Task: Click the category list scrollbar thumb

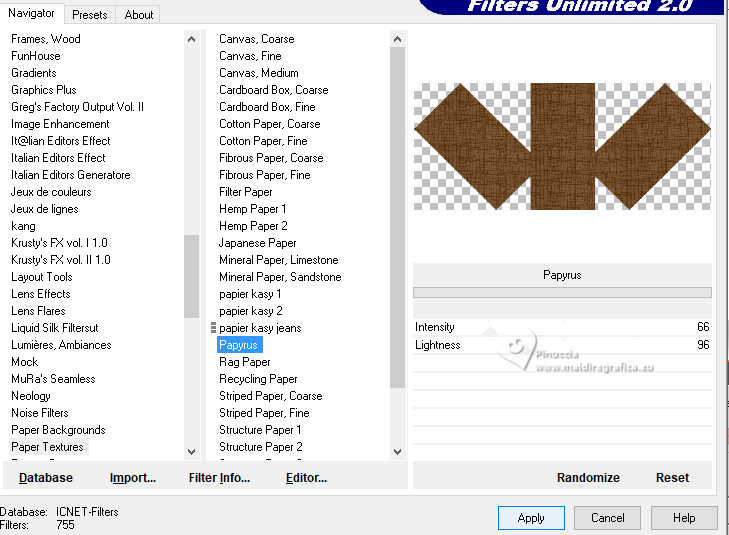Action: [x=191, y=276]
